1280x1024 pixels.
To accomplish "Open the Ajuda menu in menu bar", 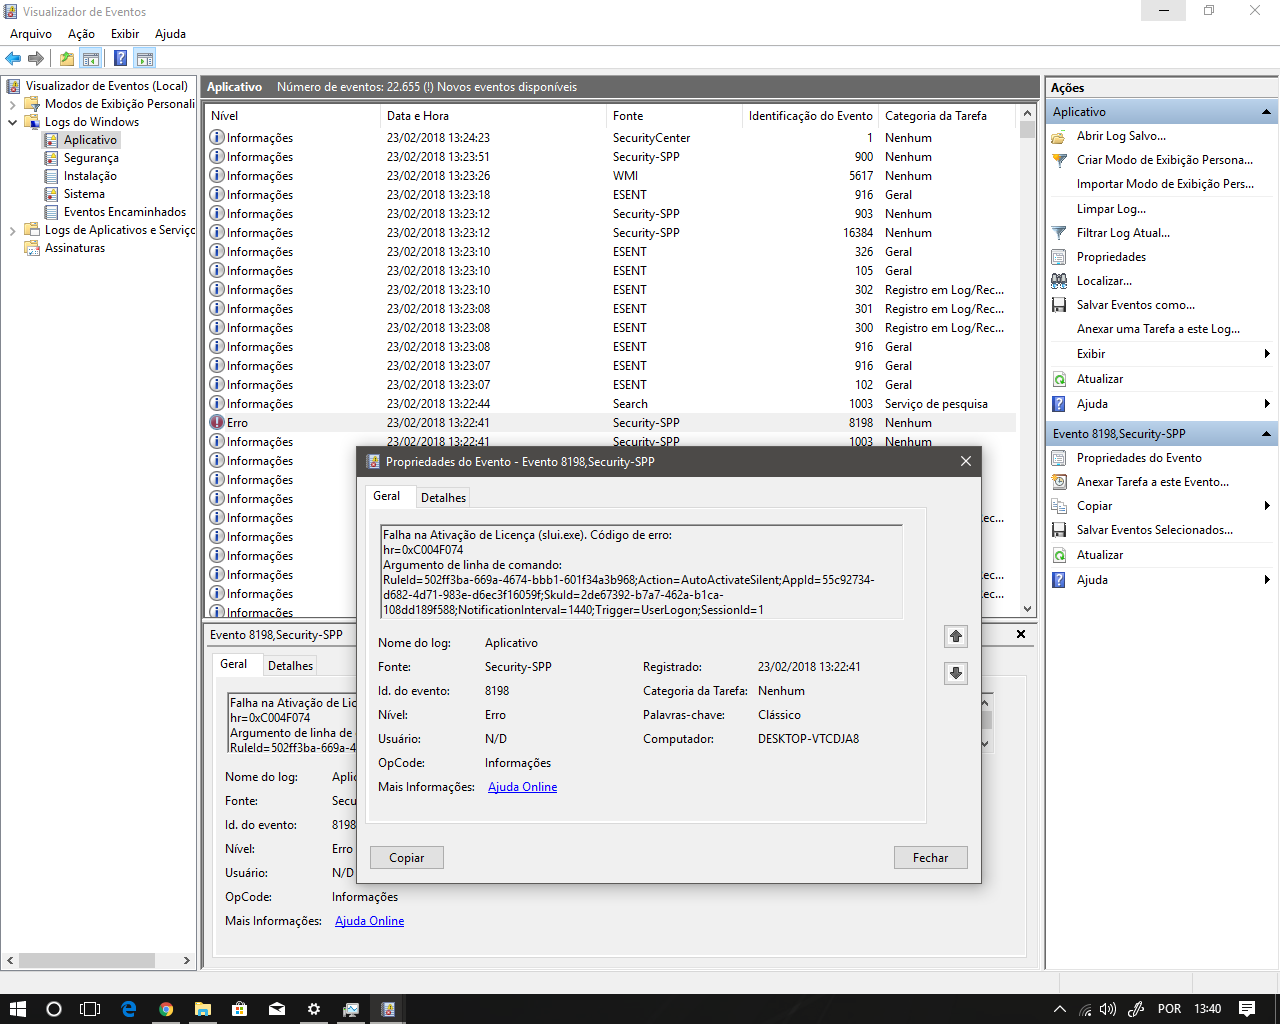I will click(x=170, y=34).
